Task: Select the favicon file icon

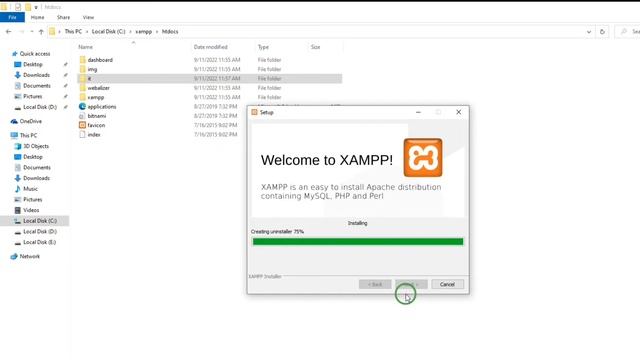Action: (x=82, y=125)
